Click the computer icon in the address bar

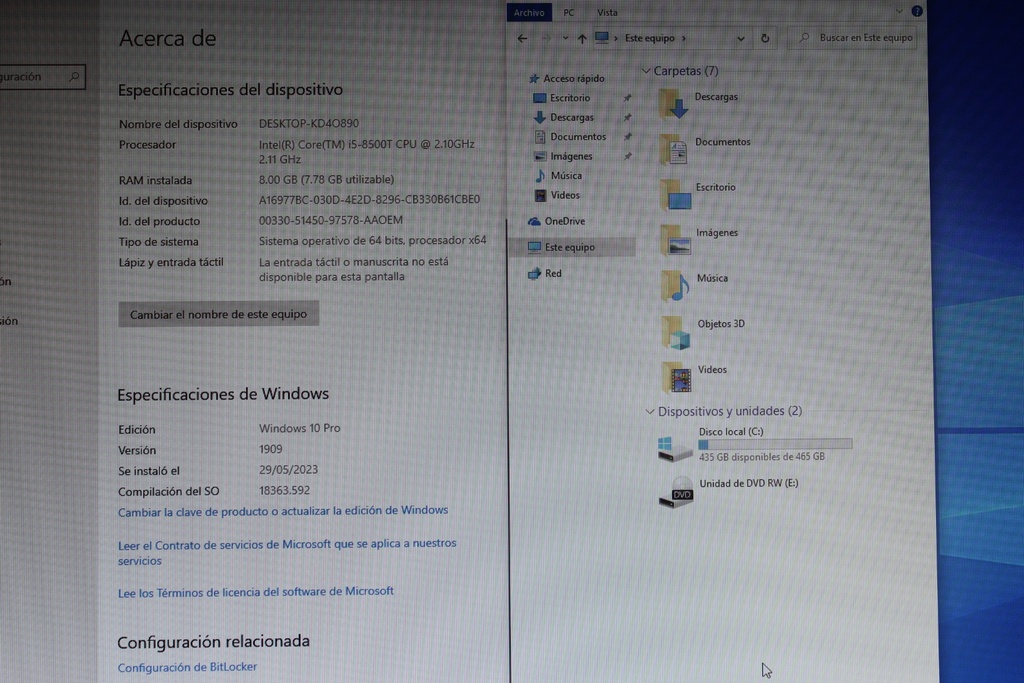pos(602,38)
